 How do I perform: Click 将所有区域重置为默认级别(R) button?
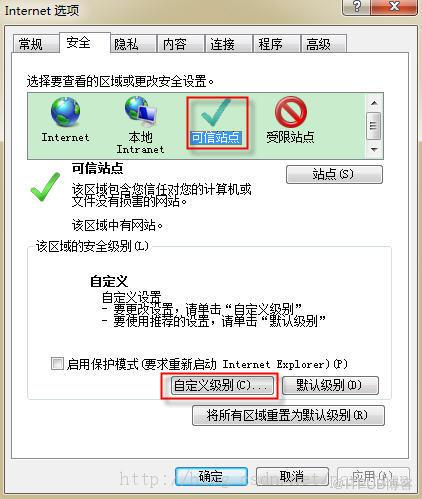tap(288, 415)
